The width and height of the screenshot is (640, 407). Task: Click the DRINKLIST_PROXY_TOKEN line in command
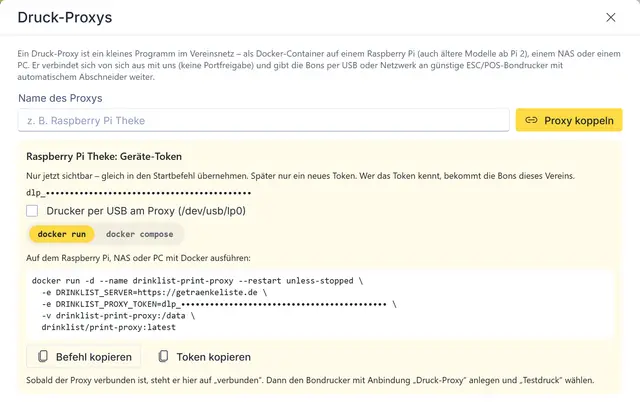(219, 304)
